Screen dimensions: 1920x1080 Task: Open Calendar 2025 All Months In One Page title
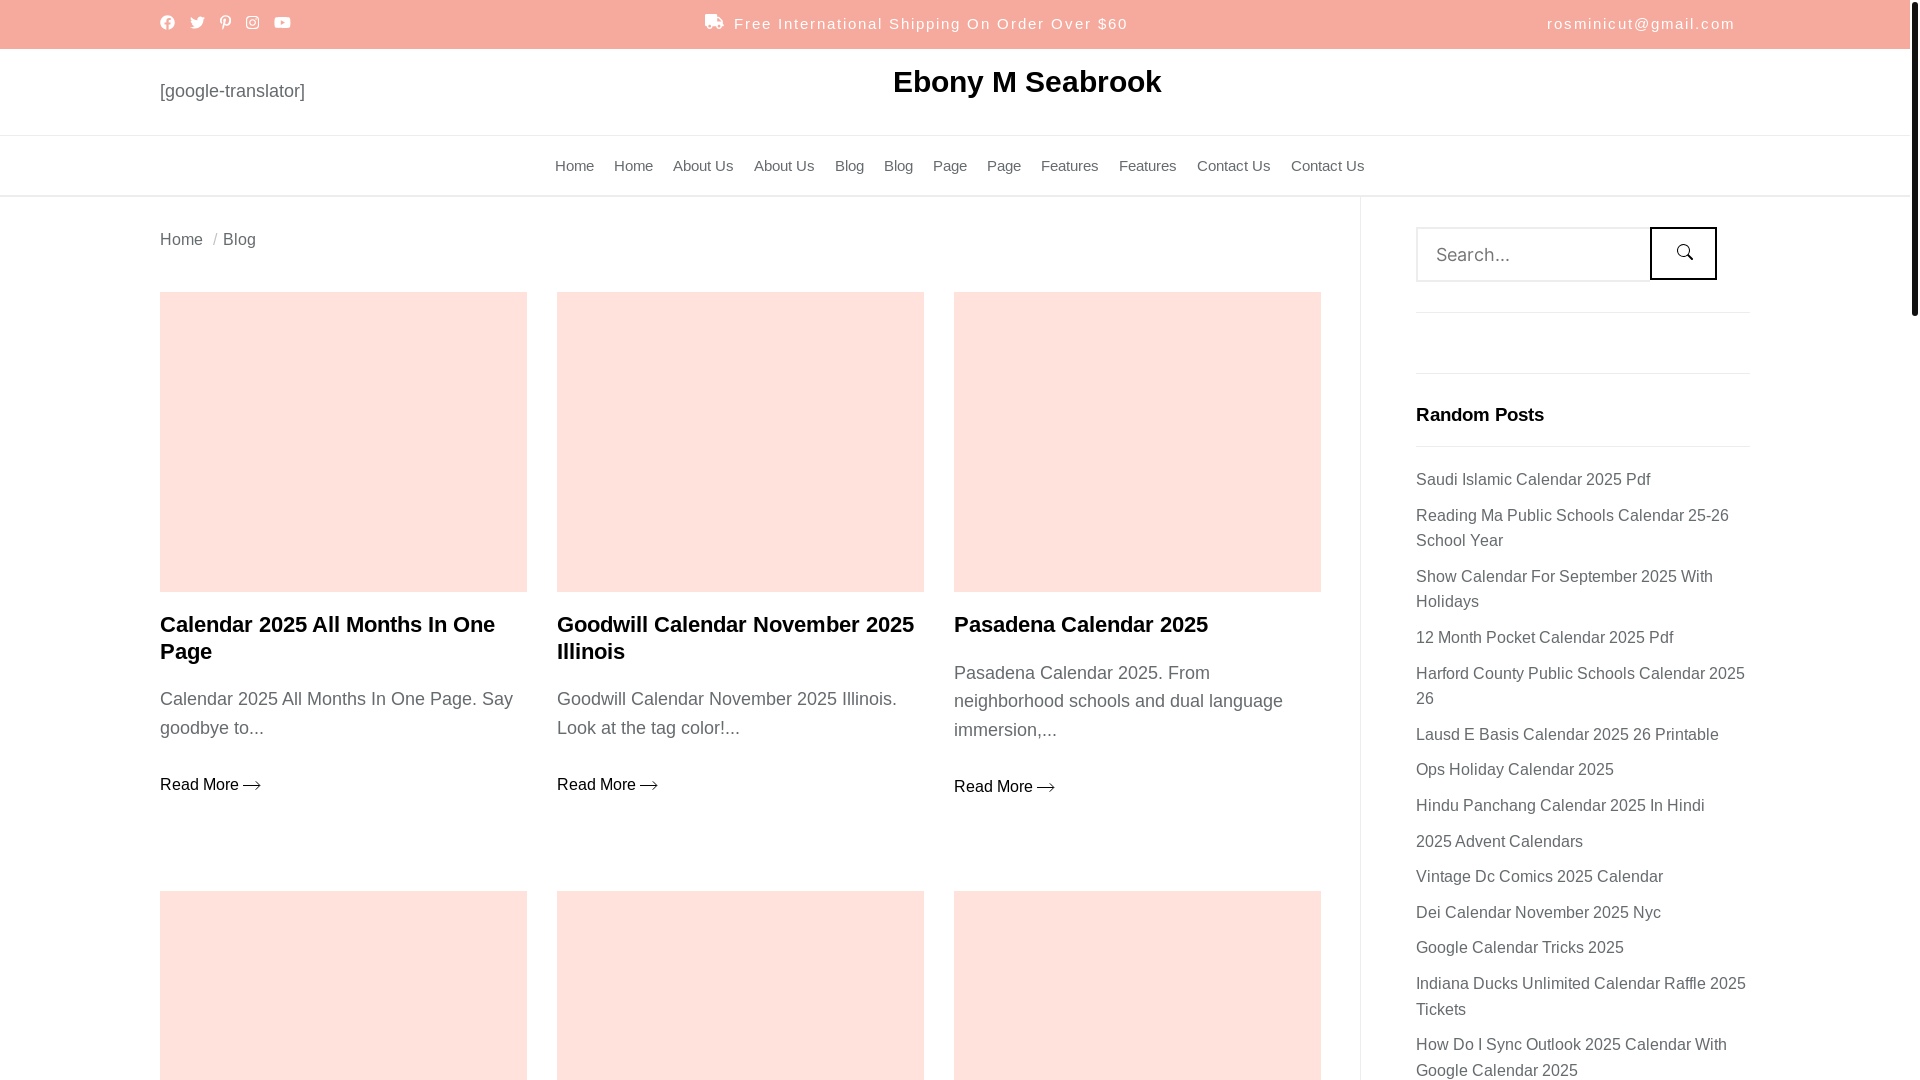click(327, 638)
